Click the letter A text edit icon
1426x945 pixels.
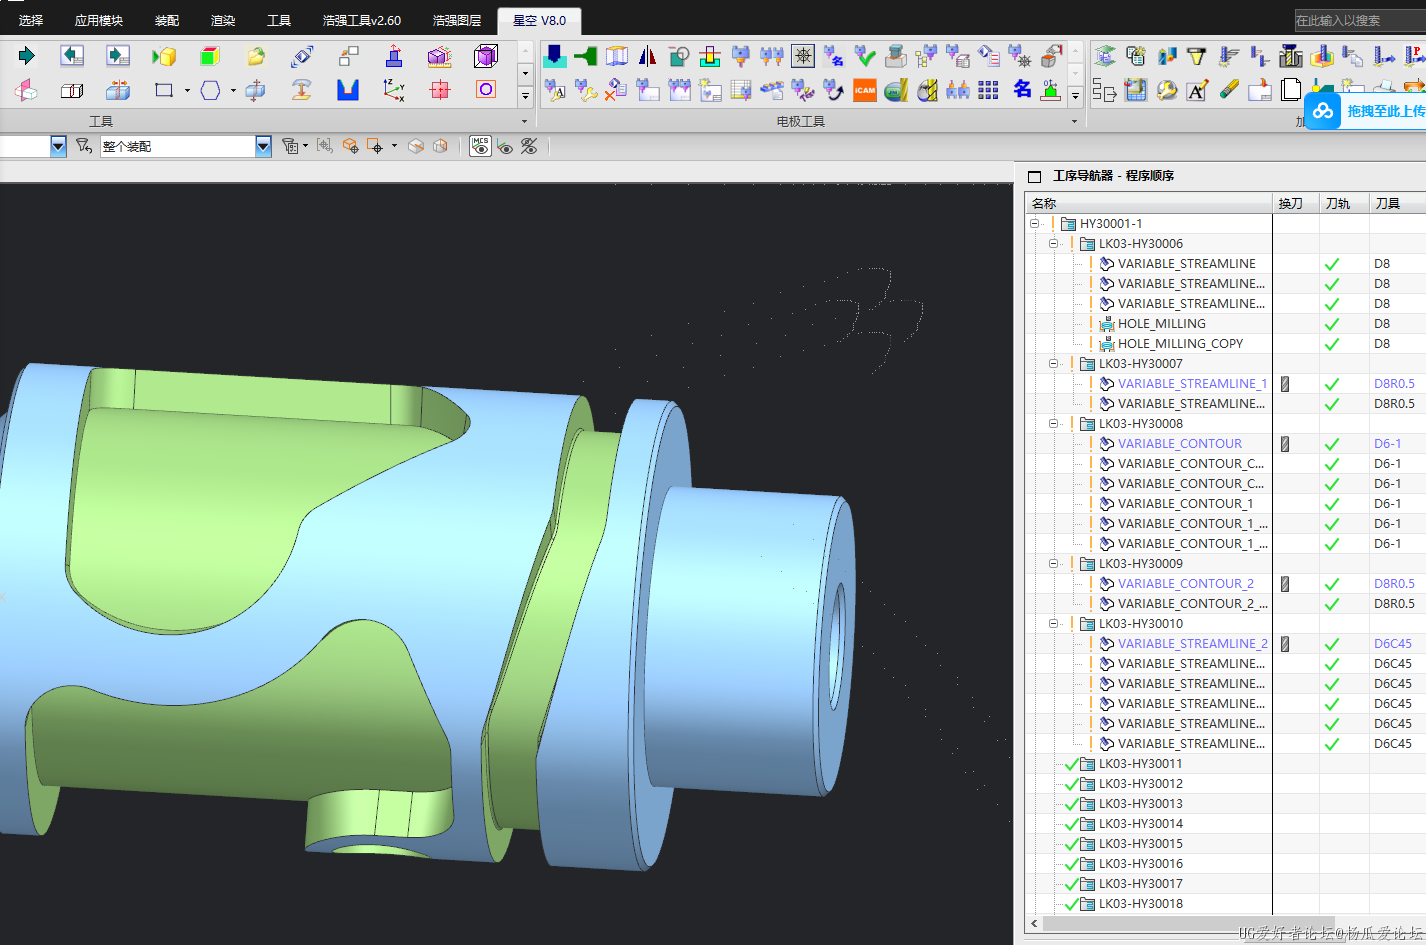pyautogui.click(x=1197, y=90)
